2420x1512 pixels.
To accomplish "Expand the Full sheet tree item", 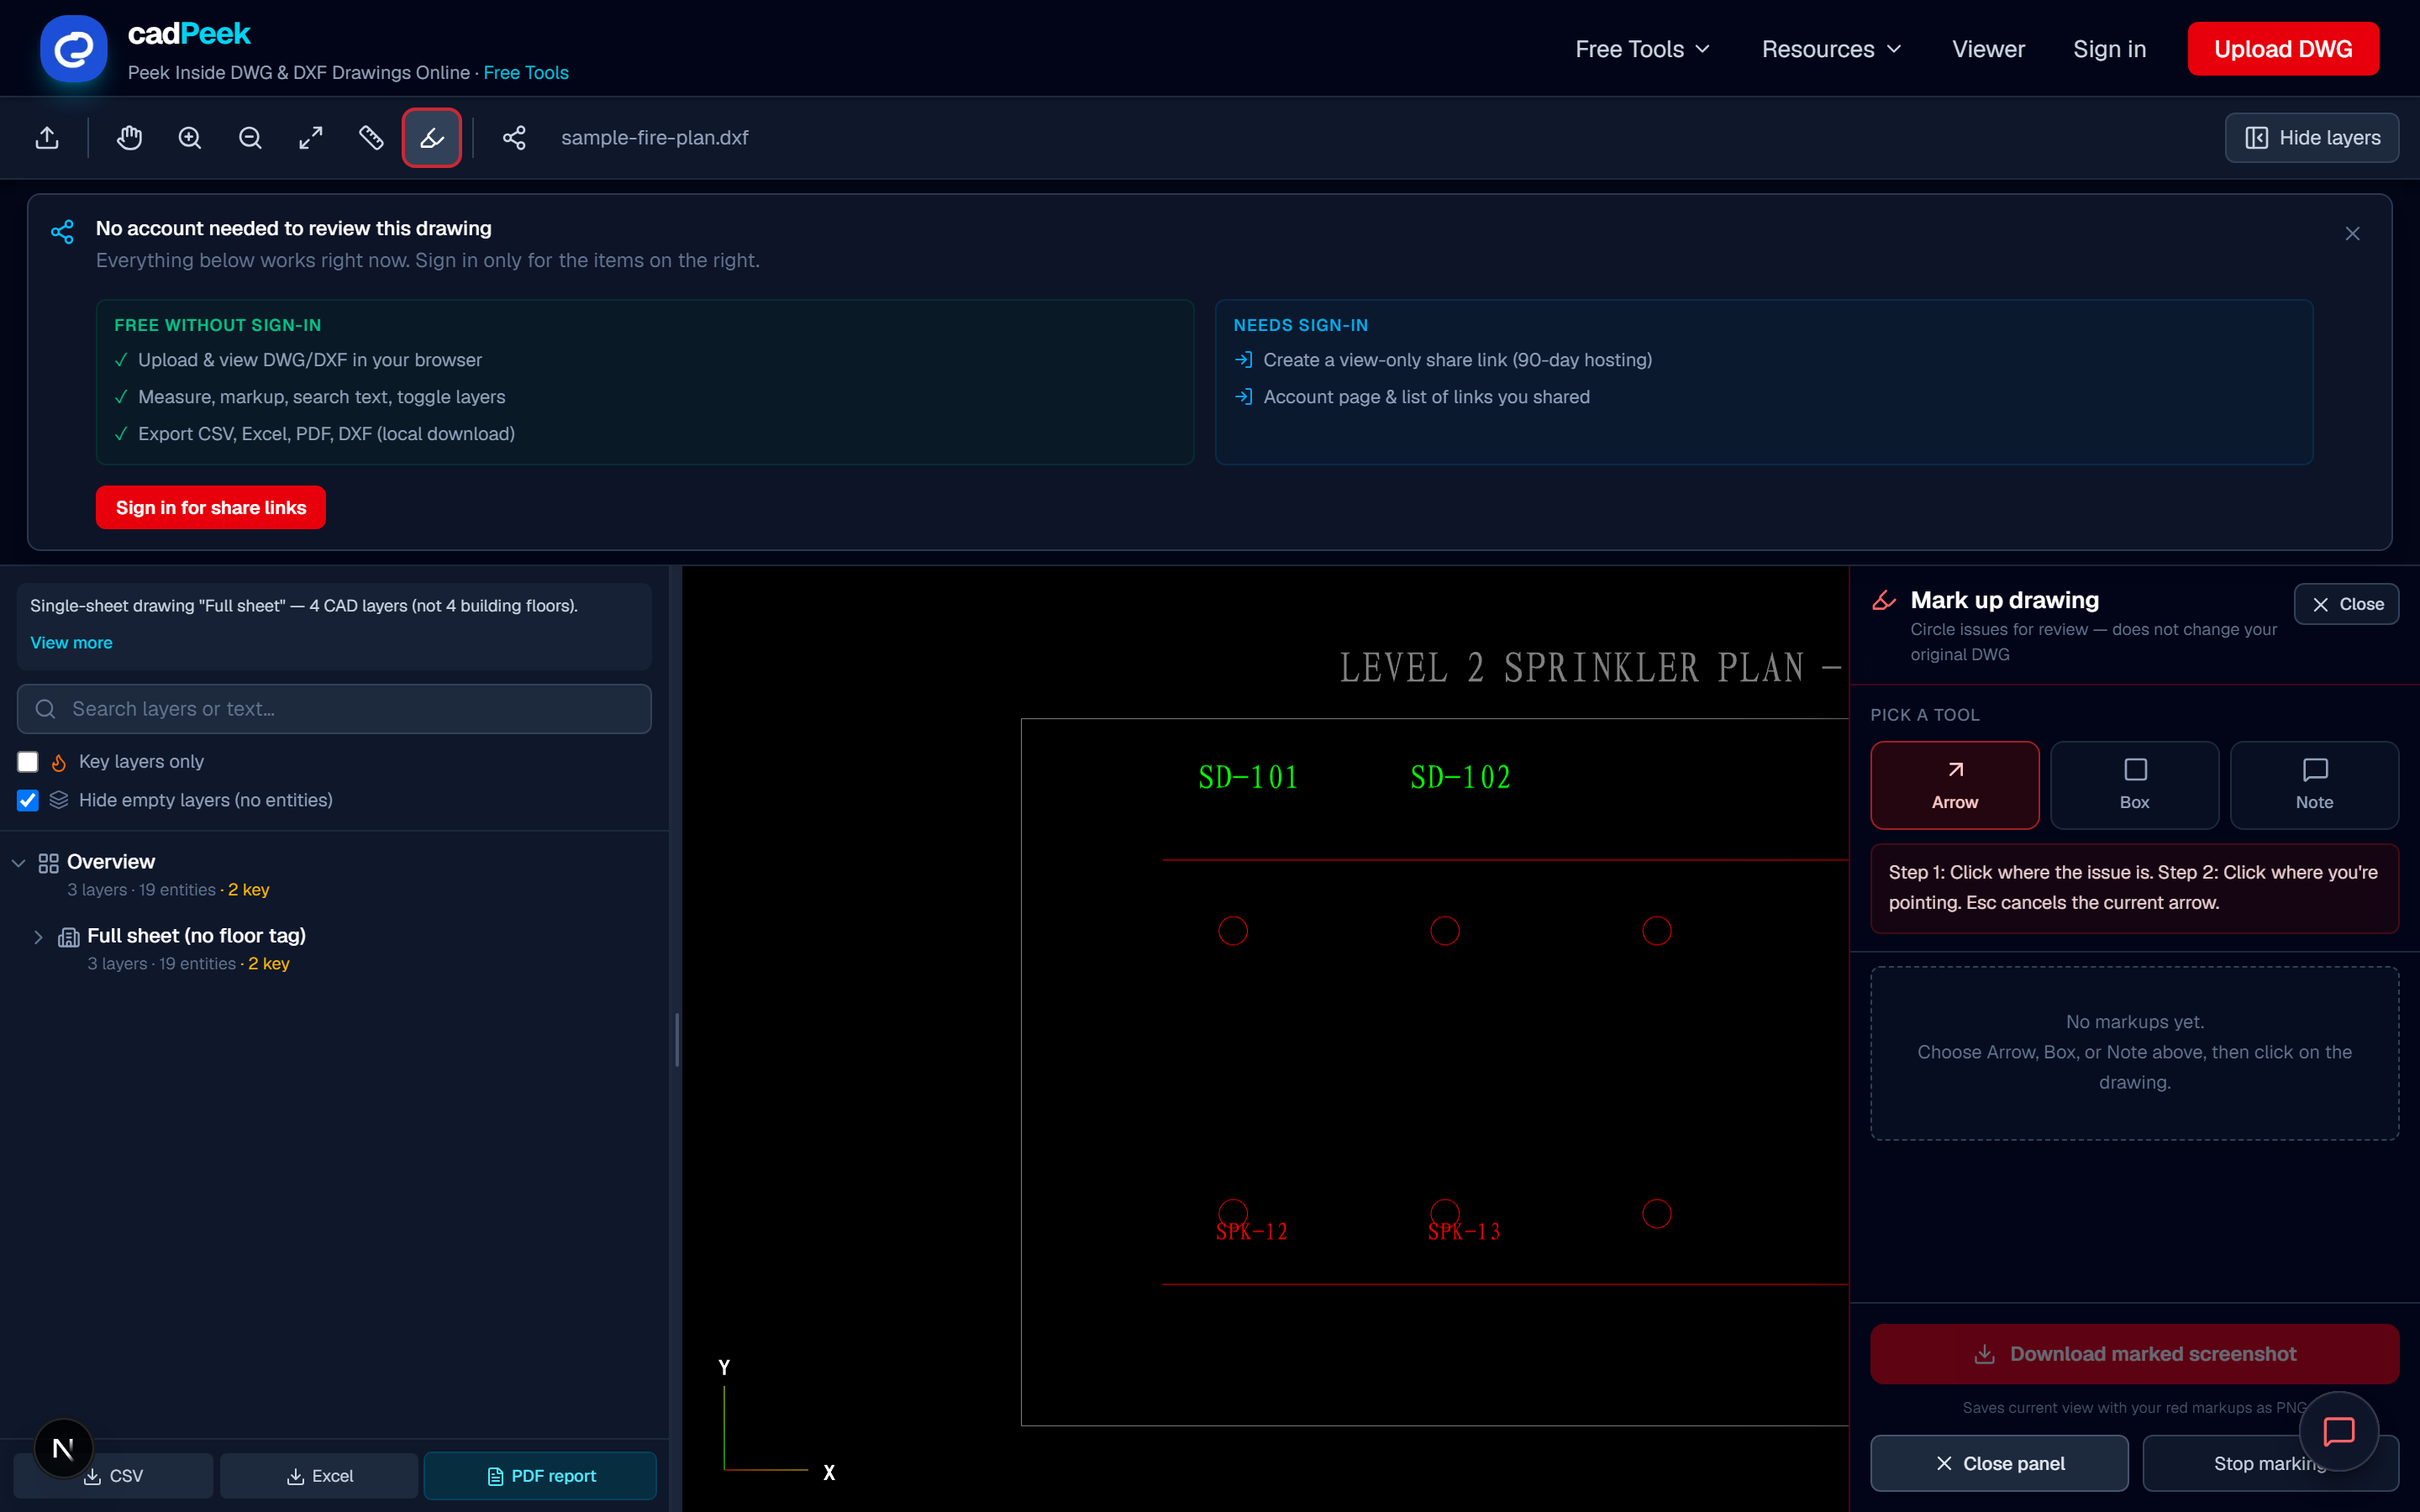I will 38,937.
